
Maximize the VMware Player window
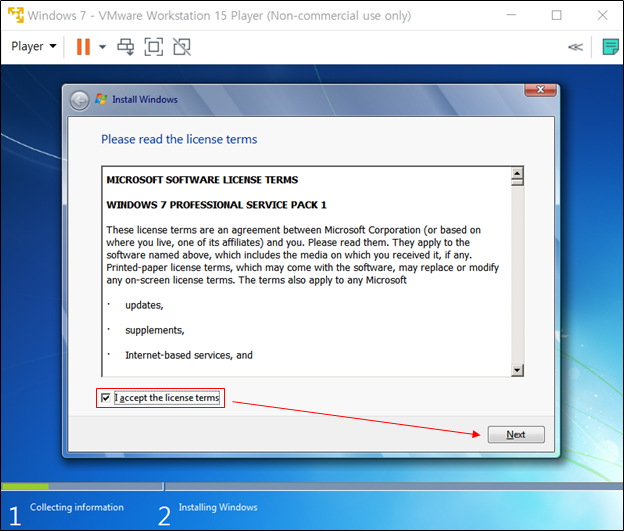click(556, 15)
